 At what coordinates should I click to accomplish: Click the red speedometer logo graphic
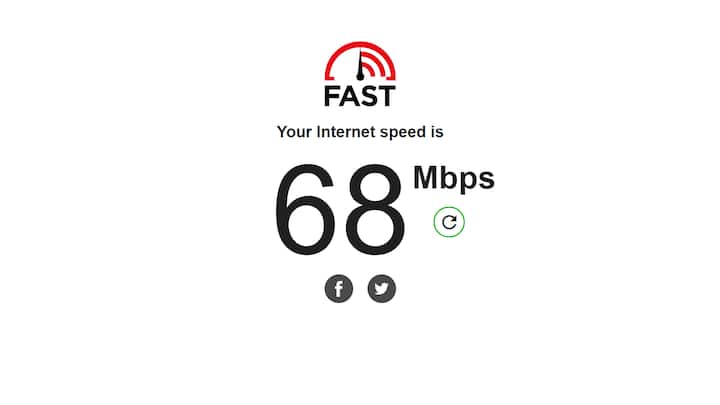(x=360, y=61)
